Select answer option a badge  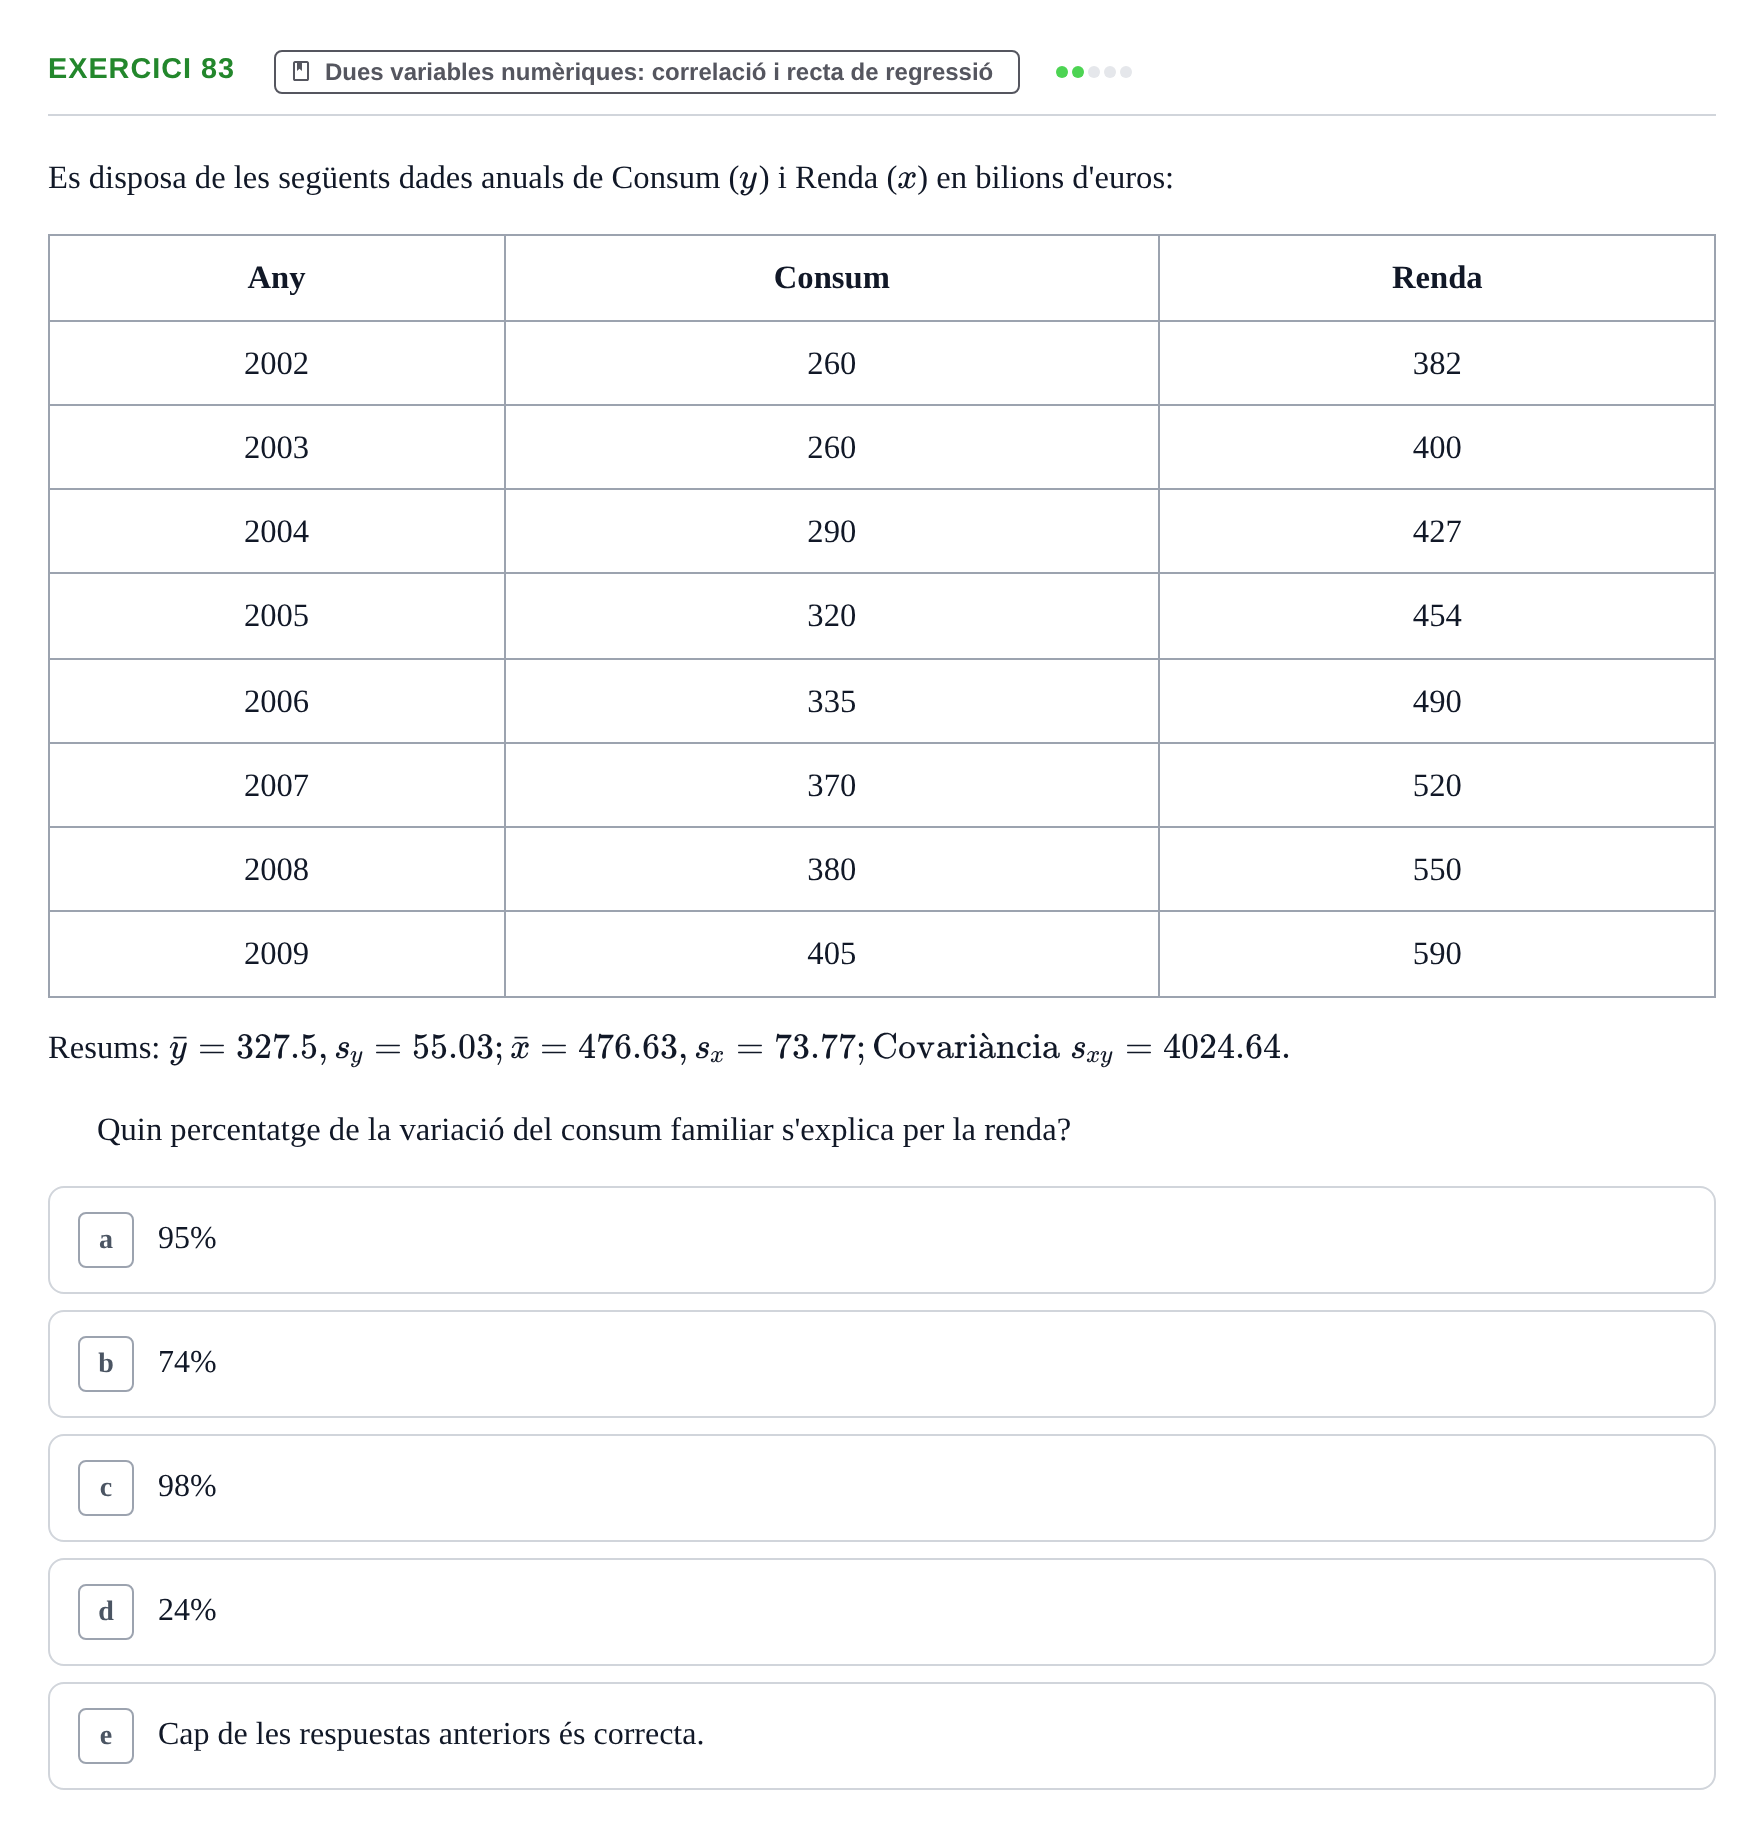pyautogui.click(x=106, y=1240)
